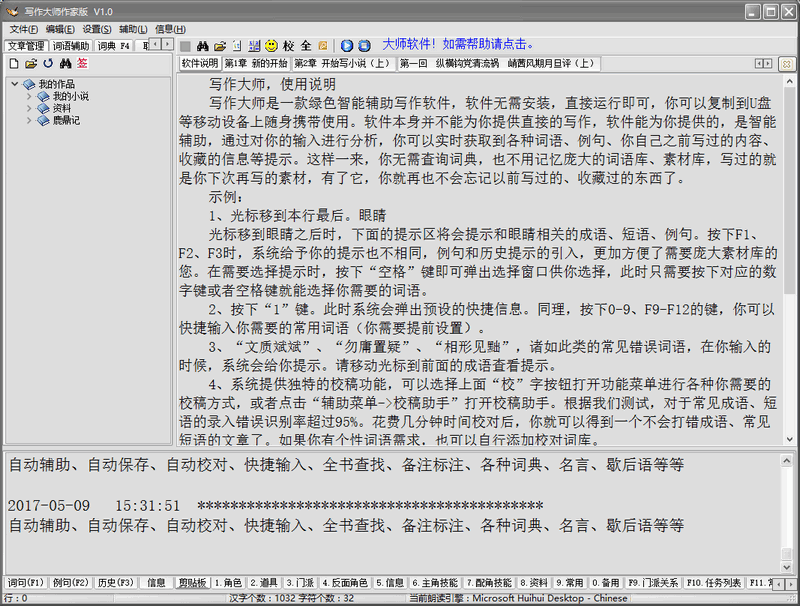Click the blue play button in toolbar
The width and height of the screenshot is (800, 606).
pyautogui.click(x=347, y=46)
